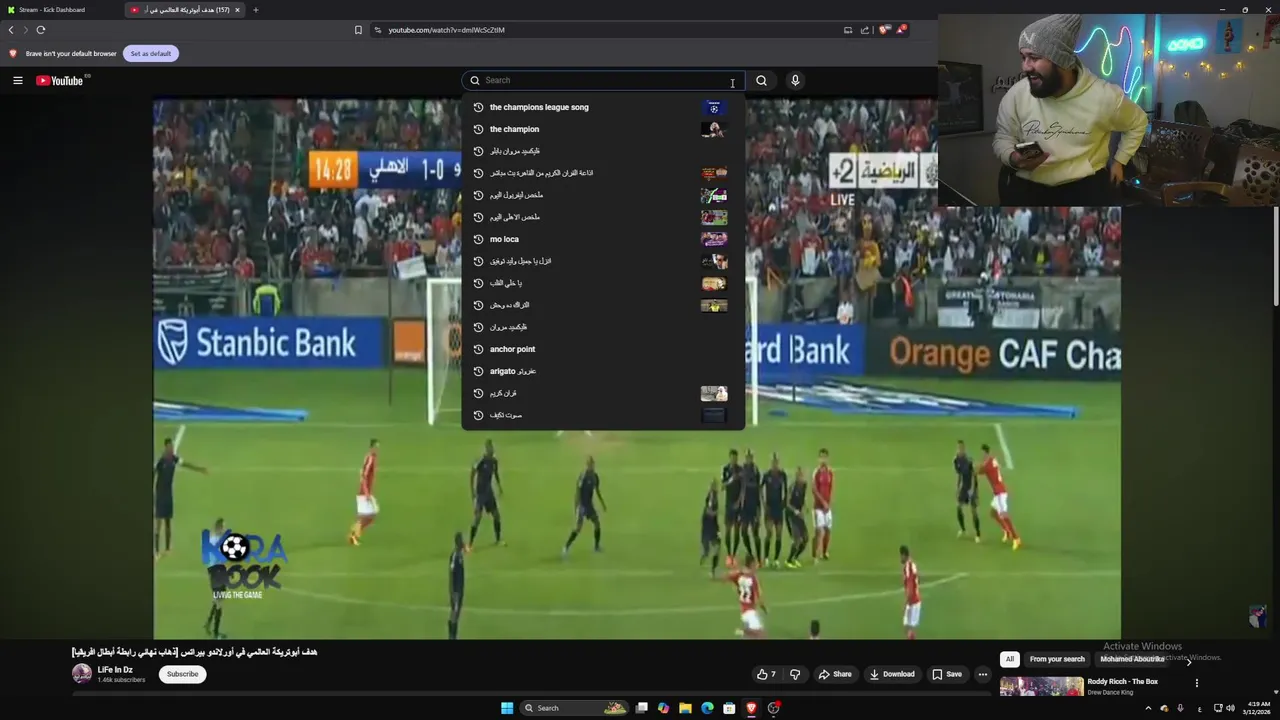Image resolution: width=1280 pixels, height=720 pixels.
Task: Go back in the browser
Action: [x=11, y=30]
